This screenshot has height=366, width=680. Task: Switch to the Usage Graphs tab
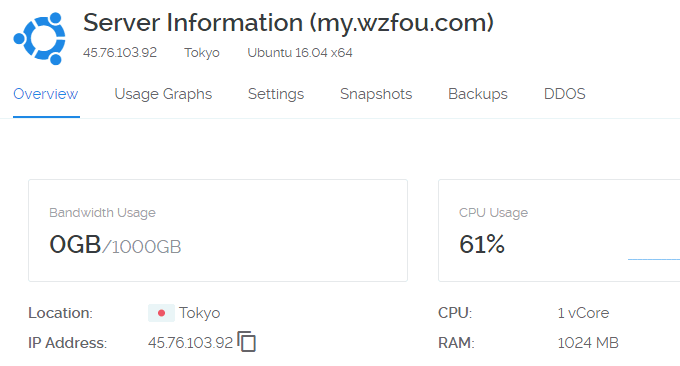point(163,94)
